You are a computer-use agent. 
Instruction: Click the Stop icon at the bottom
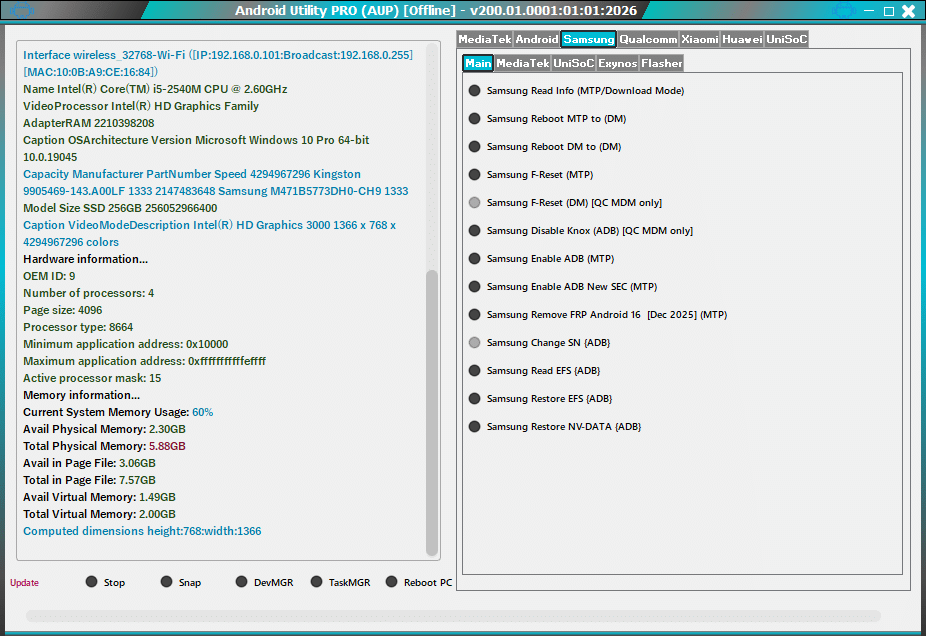coord(92,581)
